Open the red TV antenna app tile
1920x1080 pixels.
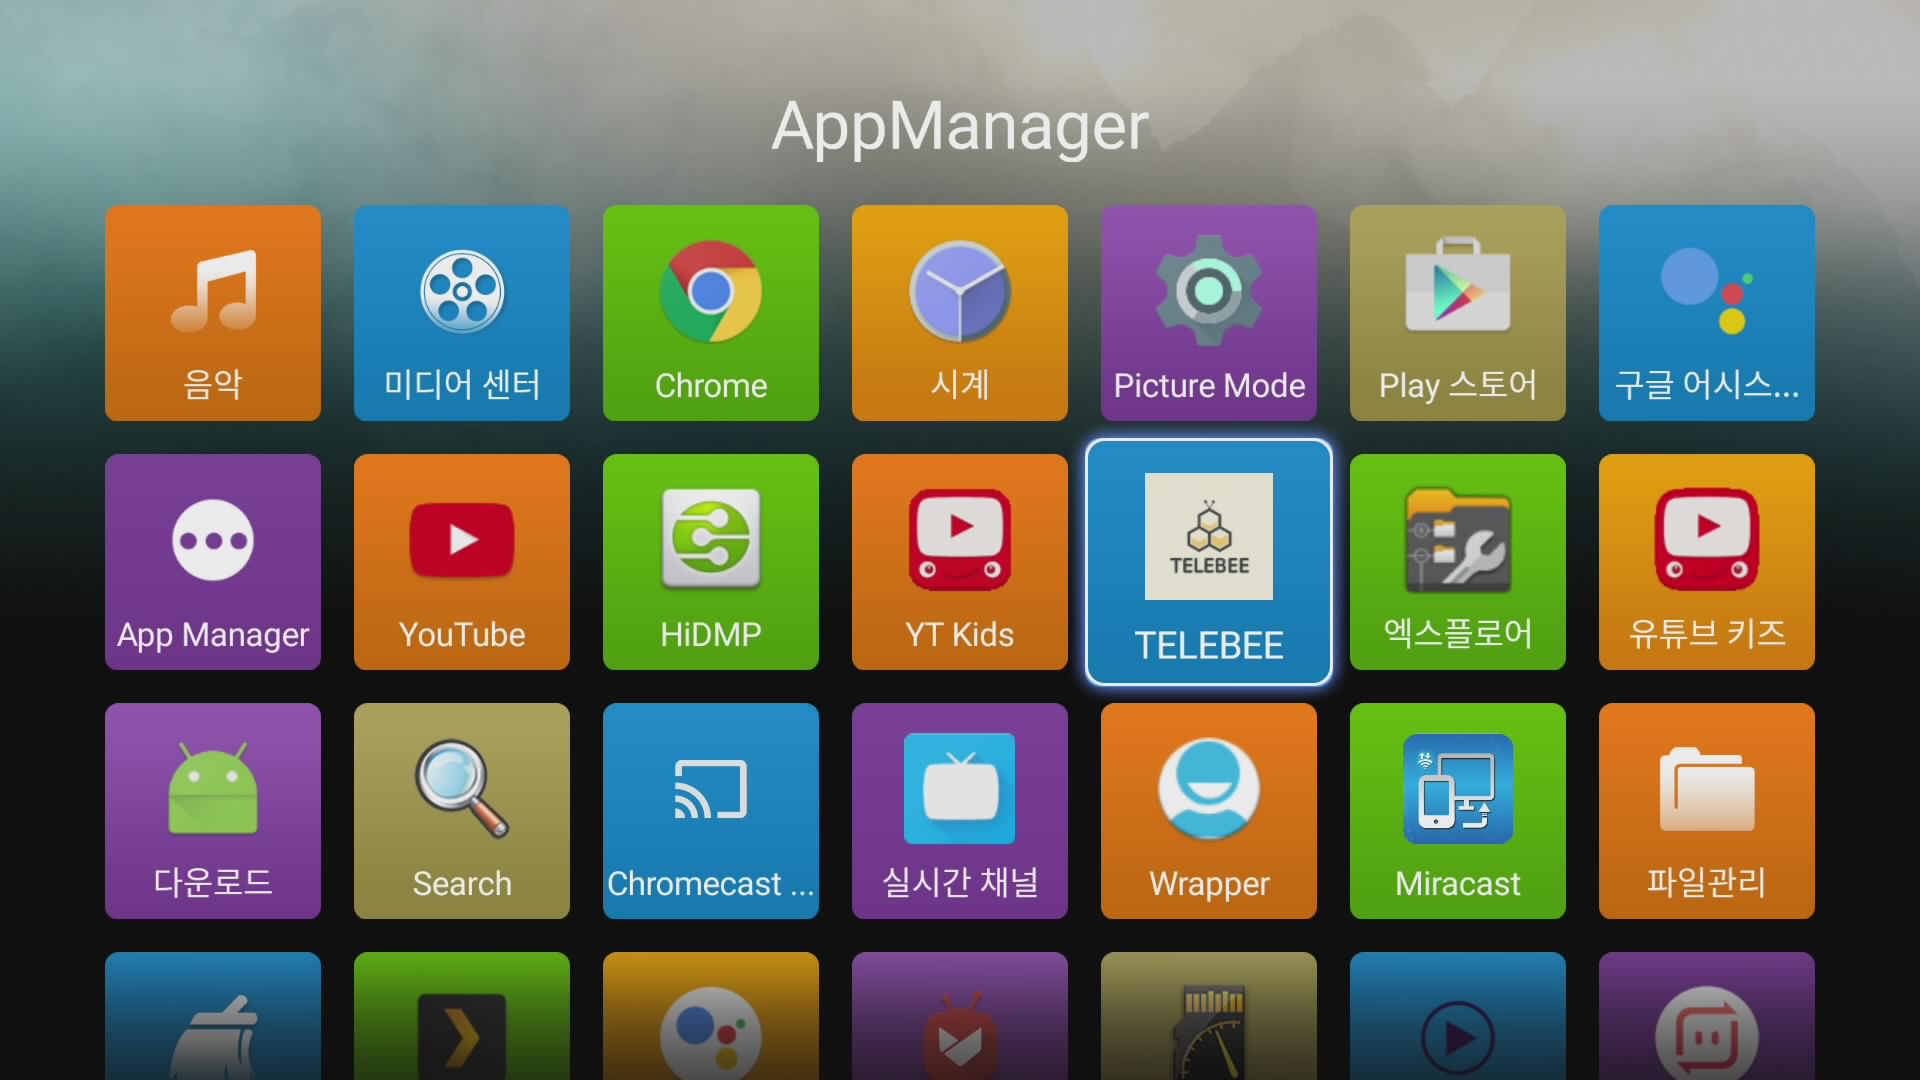(960, 1016)
